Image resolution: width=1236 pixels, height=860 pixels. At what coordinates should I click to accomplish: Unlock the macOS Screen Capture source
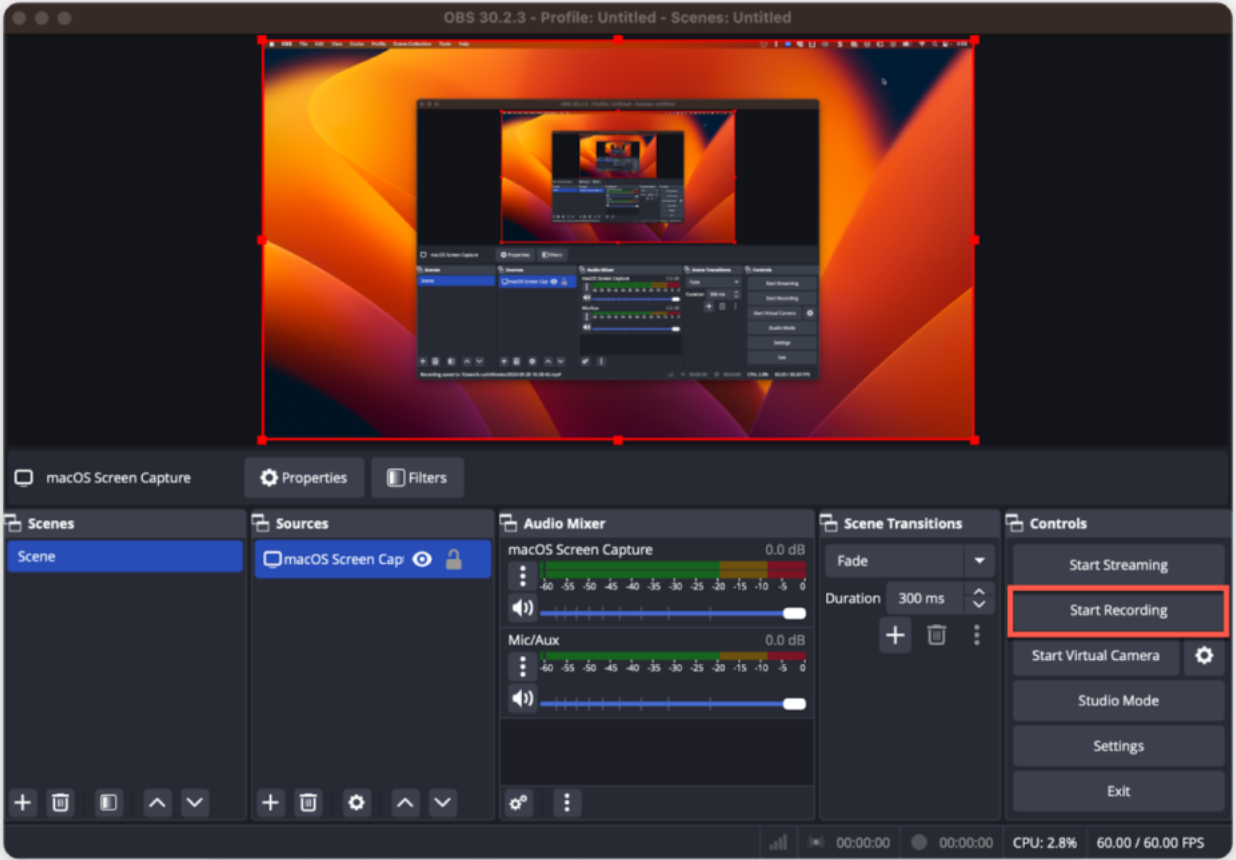pyautogui.click(x=456, y=559)
